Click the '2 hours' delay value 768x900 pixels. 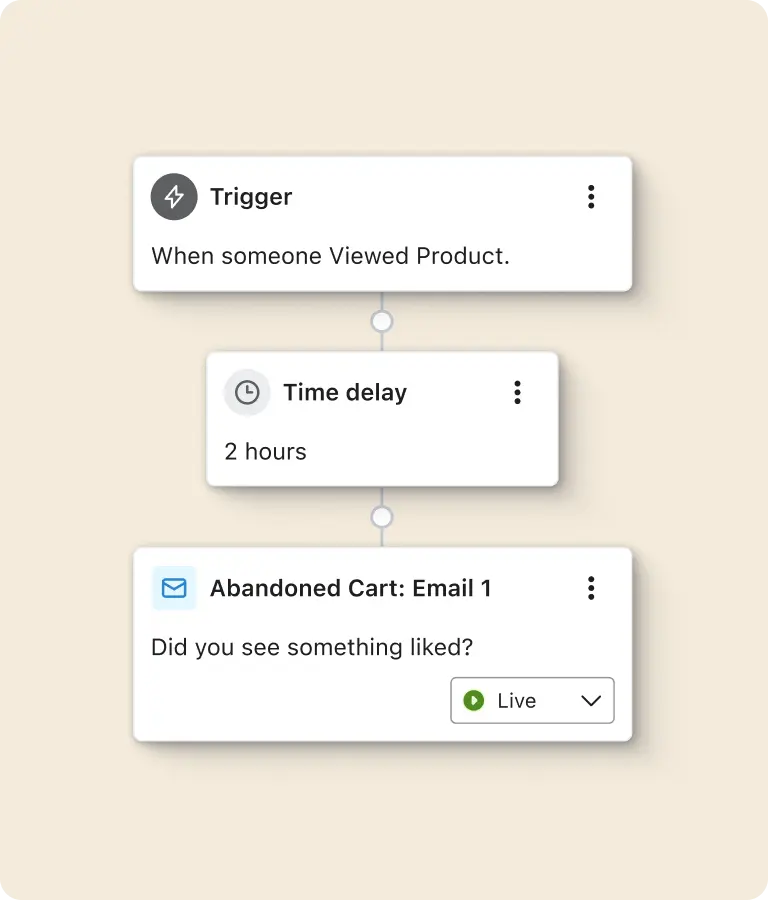tap(264, 451)
